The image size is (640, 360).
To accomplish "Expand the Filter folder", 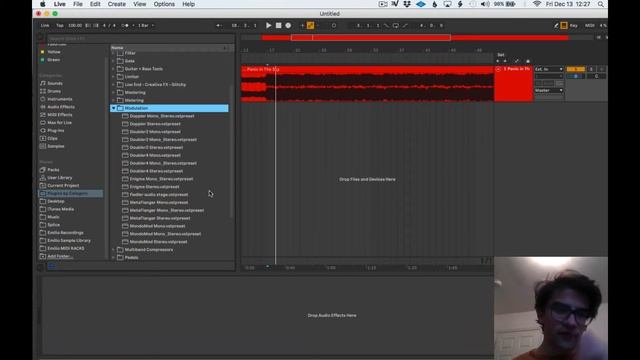I will pyautogui.click(x=113, y=53).
